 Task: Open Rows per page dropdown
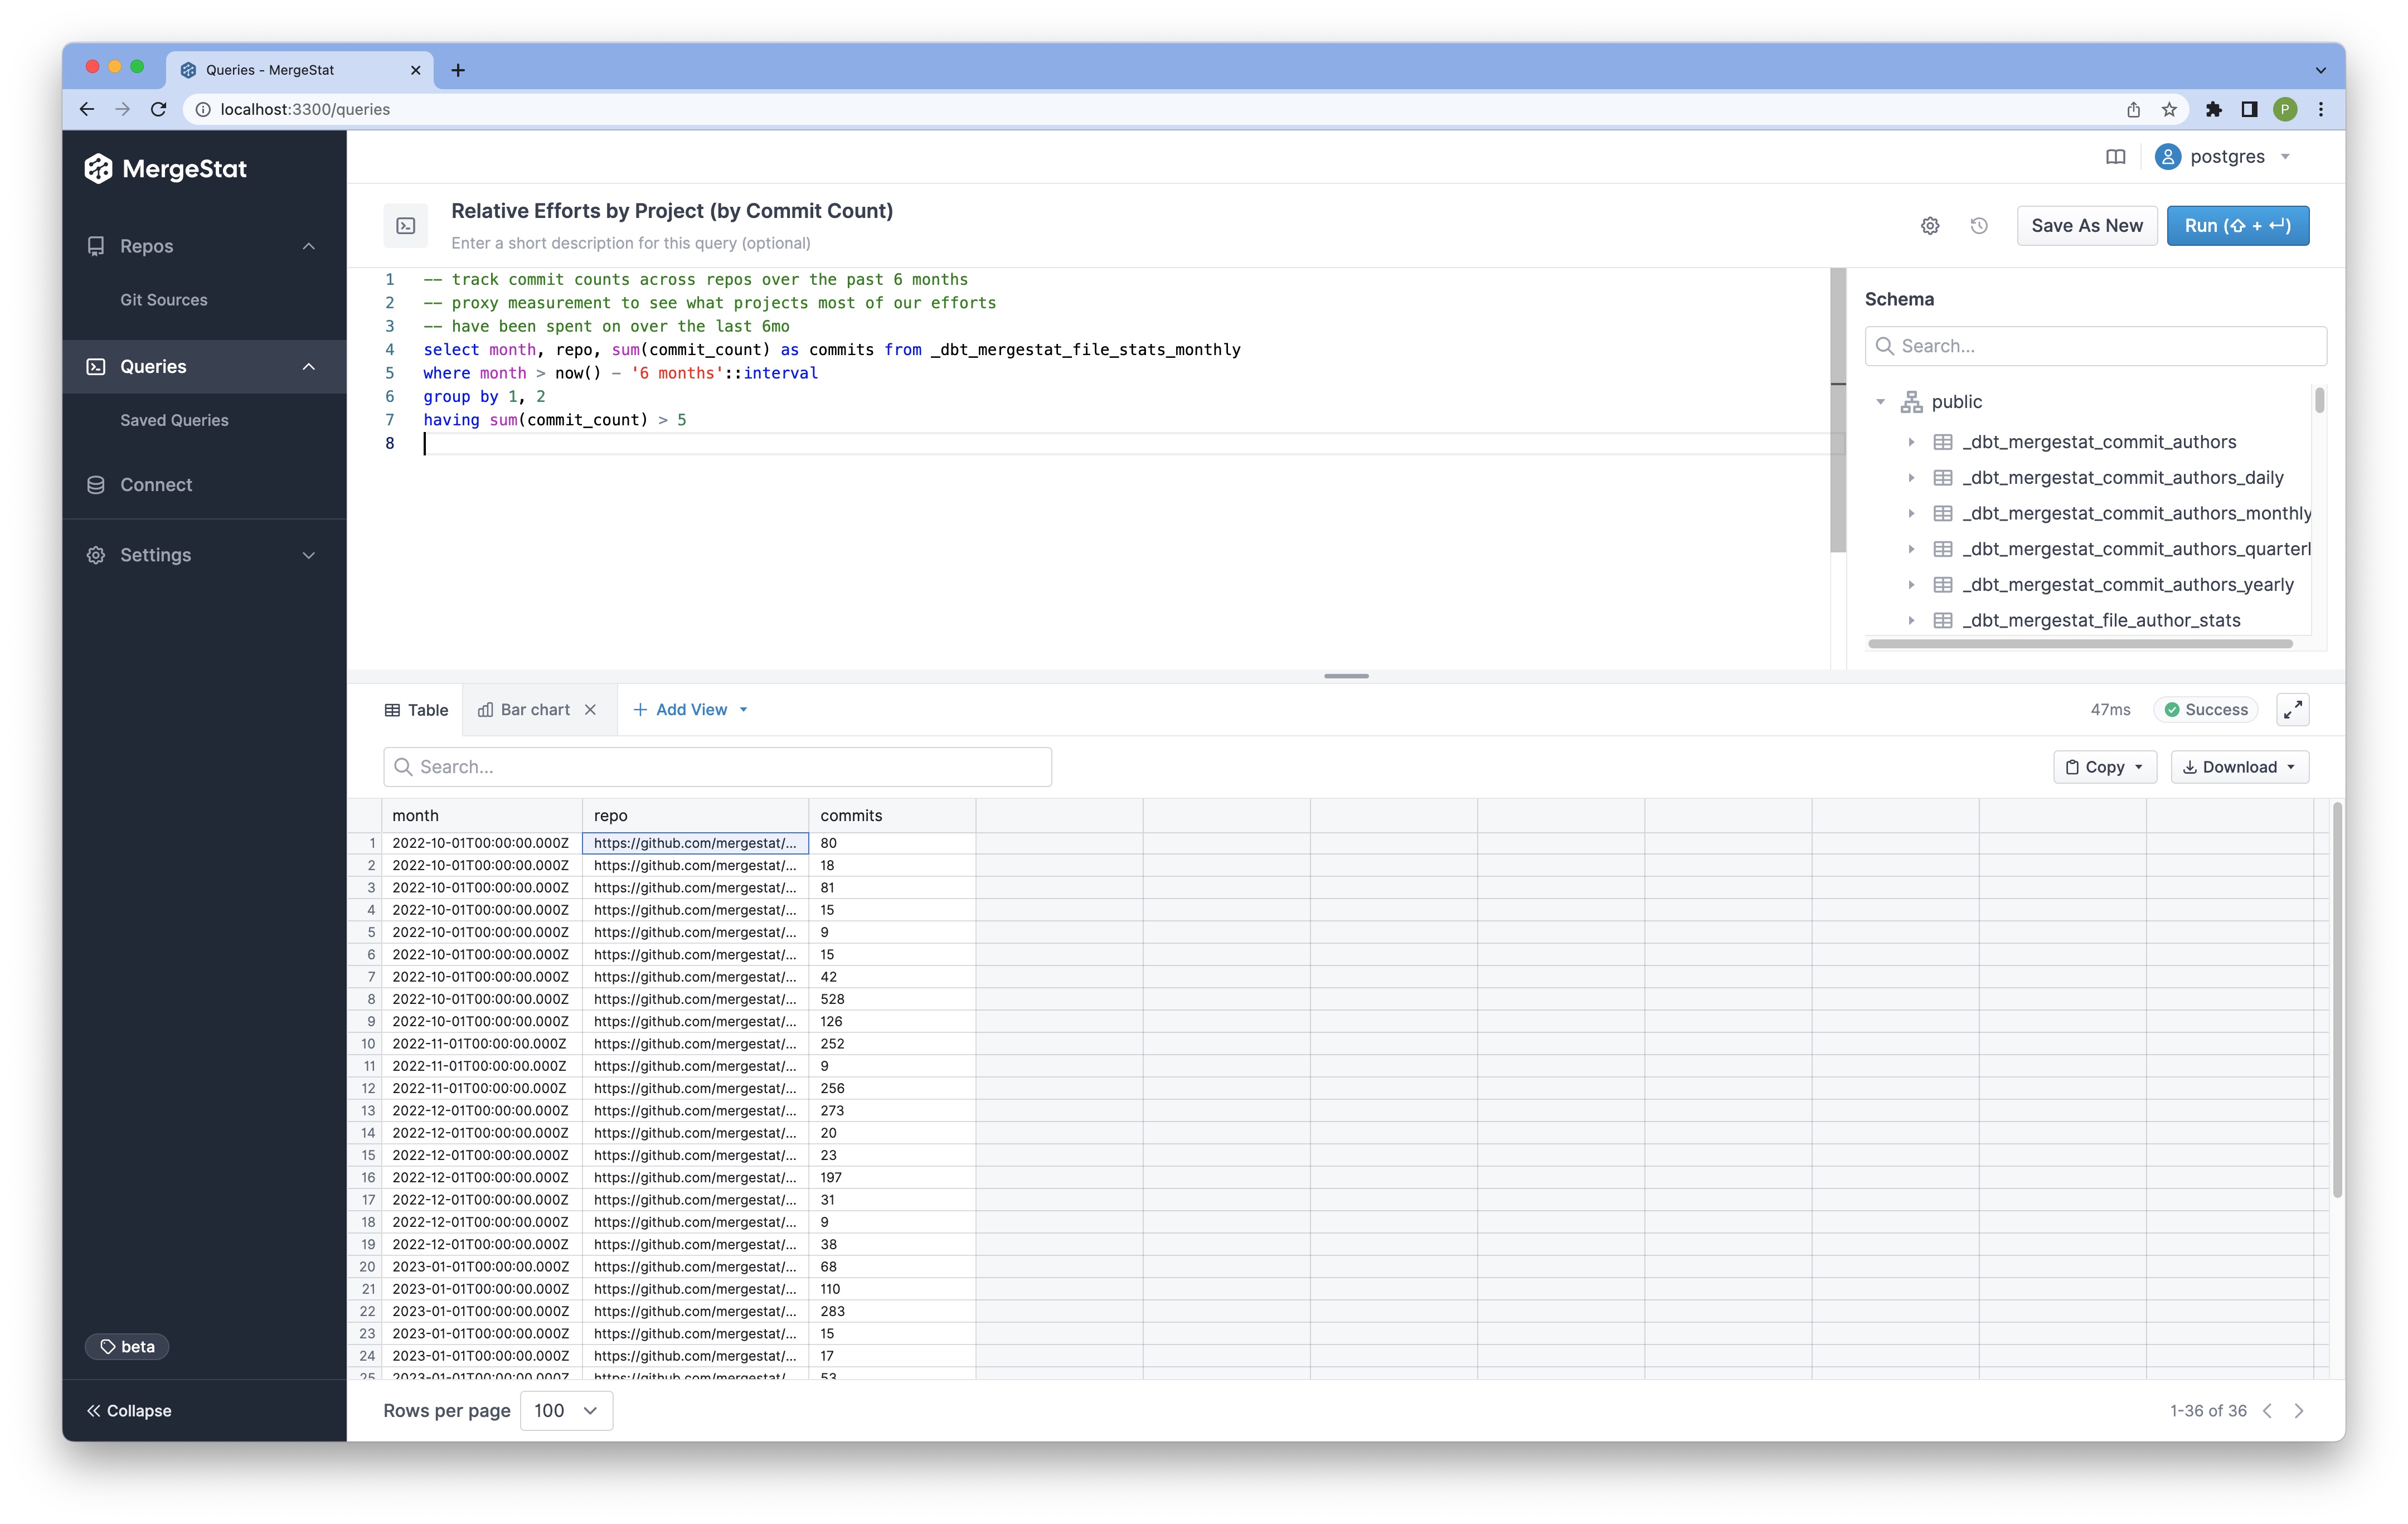click(566, 1411)
